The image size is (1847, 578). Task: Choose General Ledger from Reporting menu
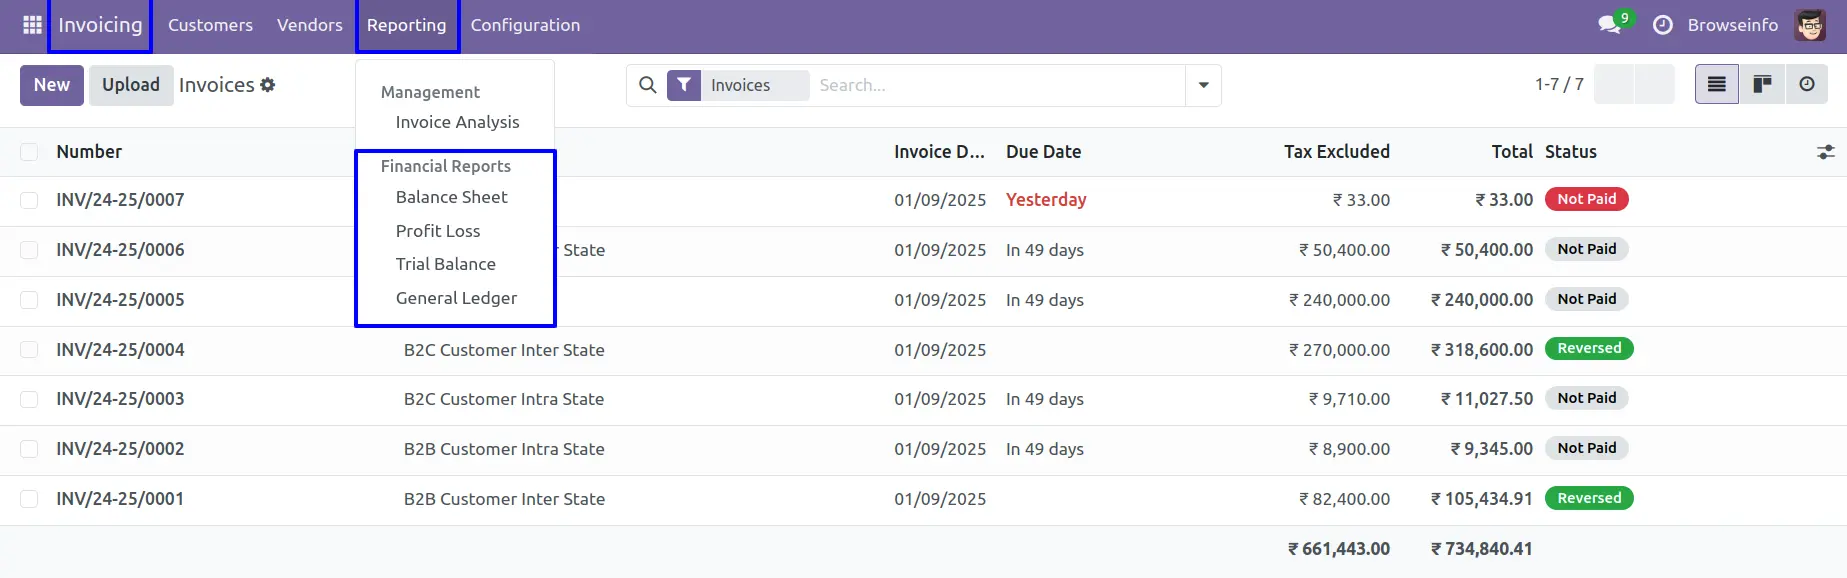456,298
